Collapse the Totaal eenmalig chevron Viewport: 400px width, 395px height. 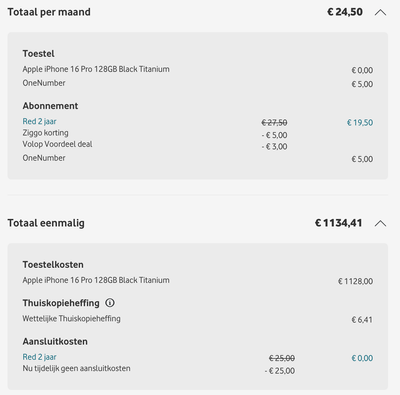[380, 223]
